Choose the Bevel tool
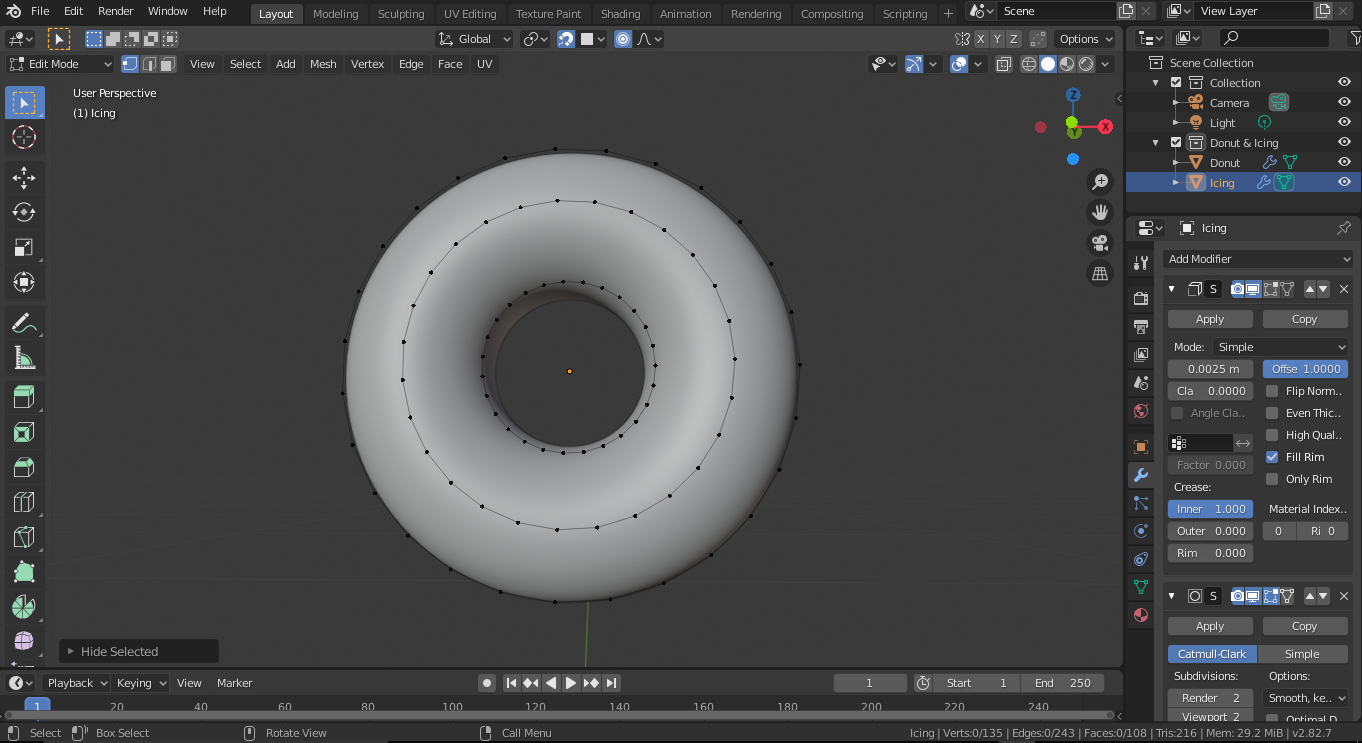Image resolution: width=1362 pixels, height=743 pixels. 24,467
